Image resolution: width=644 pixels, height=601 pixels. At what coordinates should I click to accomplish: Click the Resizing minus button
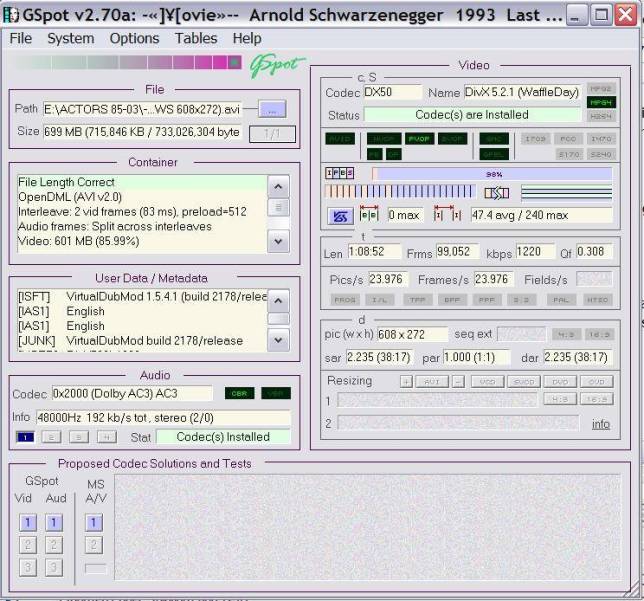click(458, 382)
